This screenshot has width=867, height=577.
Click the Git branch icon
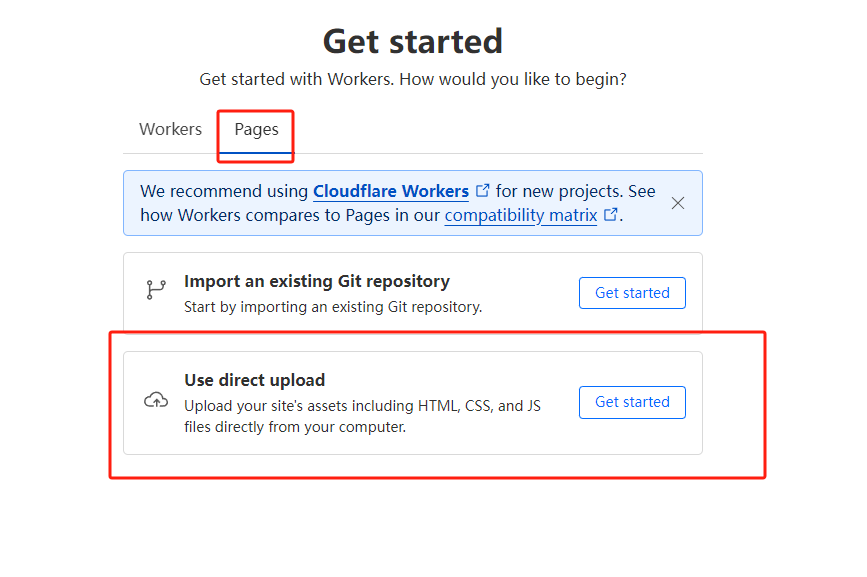pos(155,288)
